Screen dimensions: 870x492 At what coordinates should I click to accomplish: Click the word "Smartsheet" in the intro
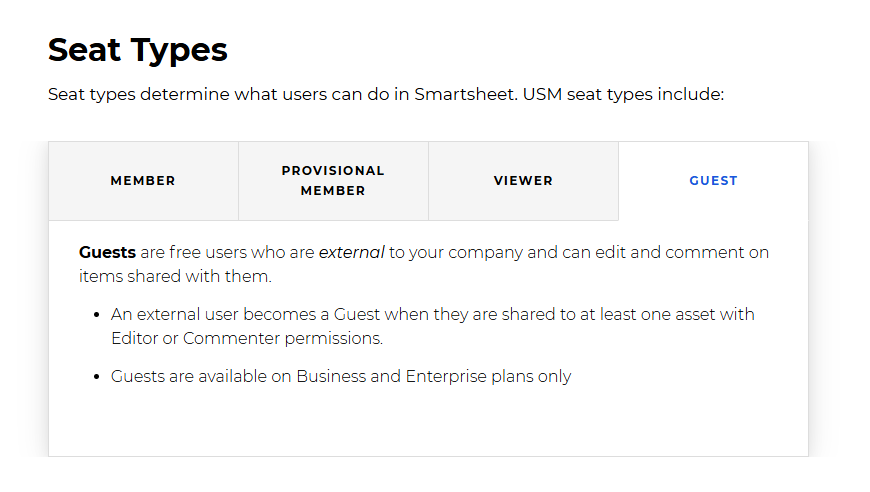463,95
